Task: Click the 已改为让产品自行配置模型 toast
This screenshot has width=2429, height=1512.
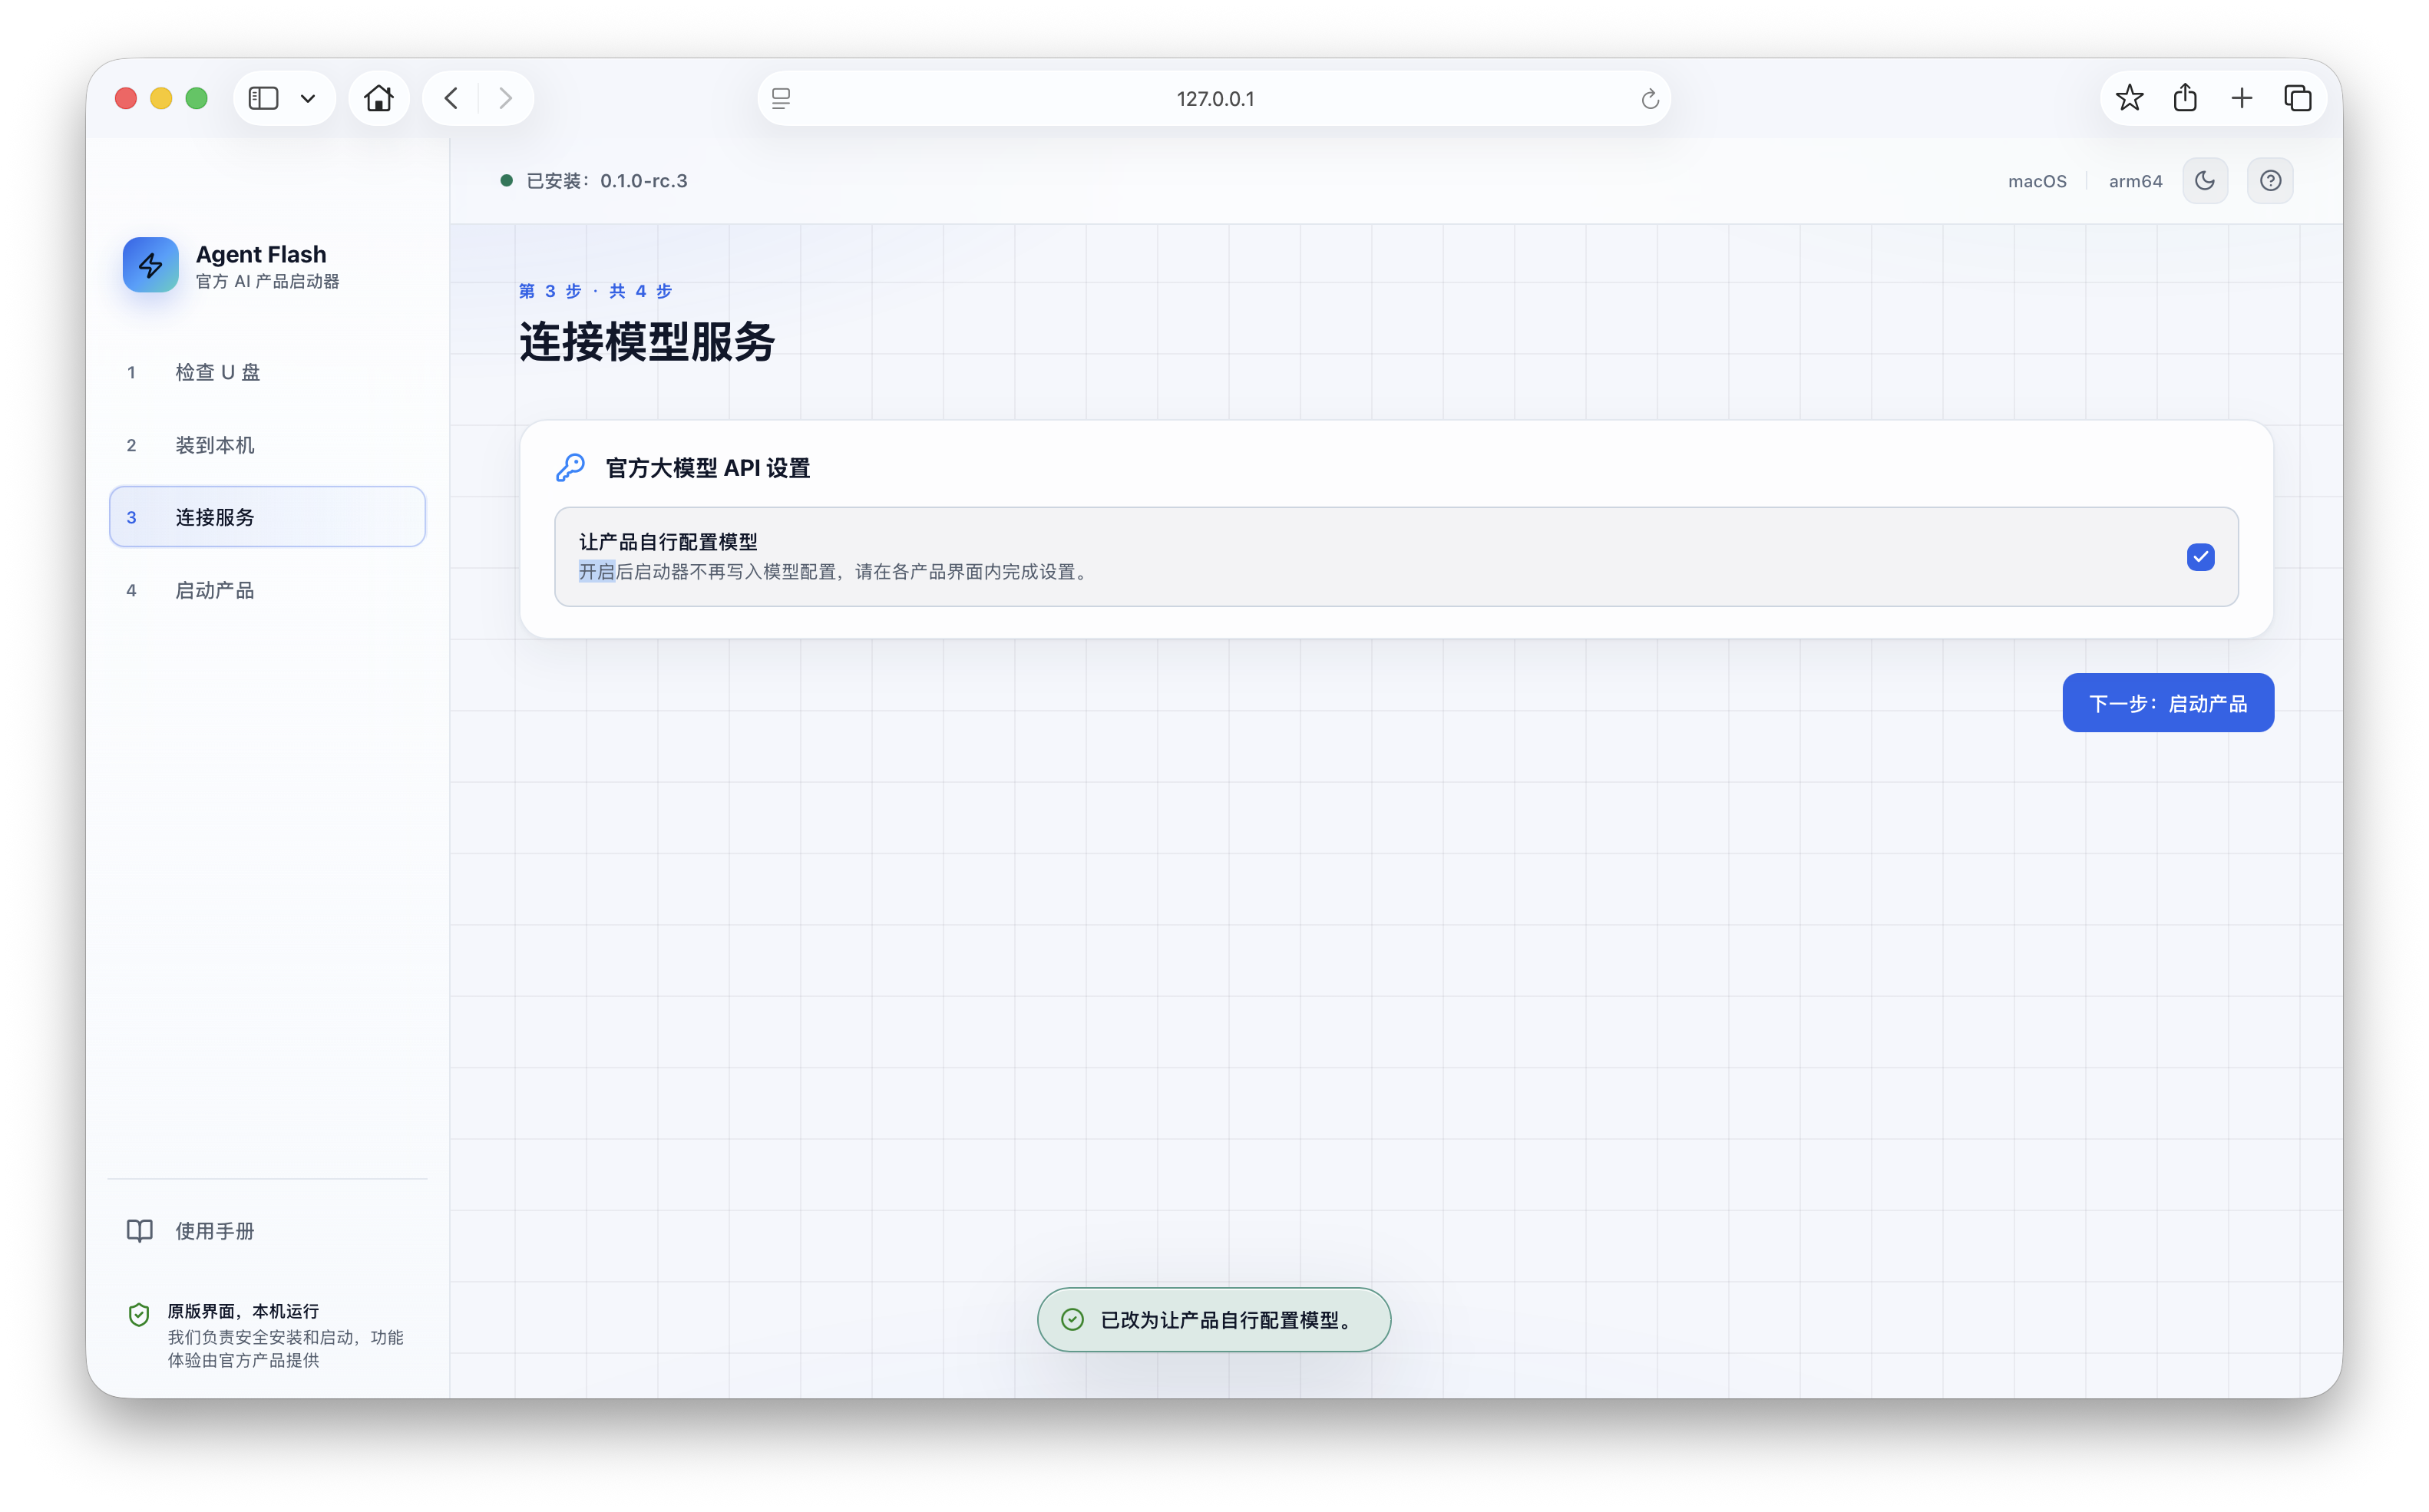Action: coord(1213,1319)
